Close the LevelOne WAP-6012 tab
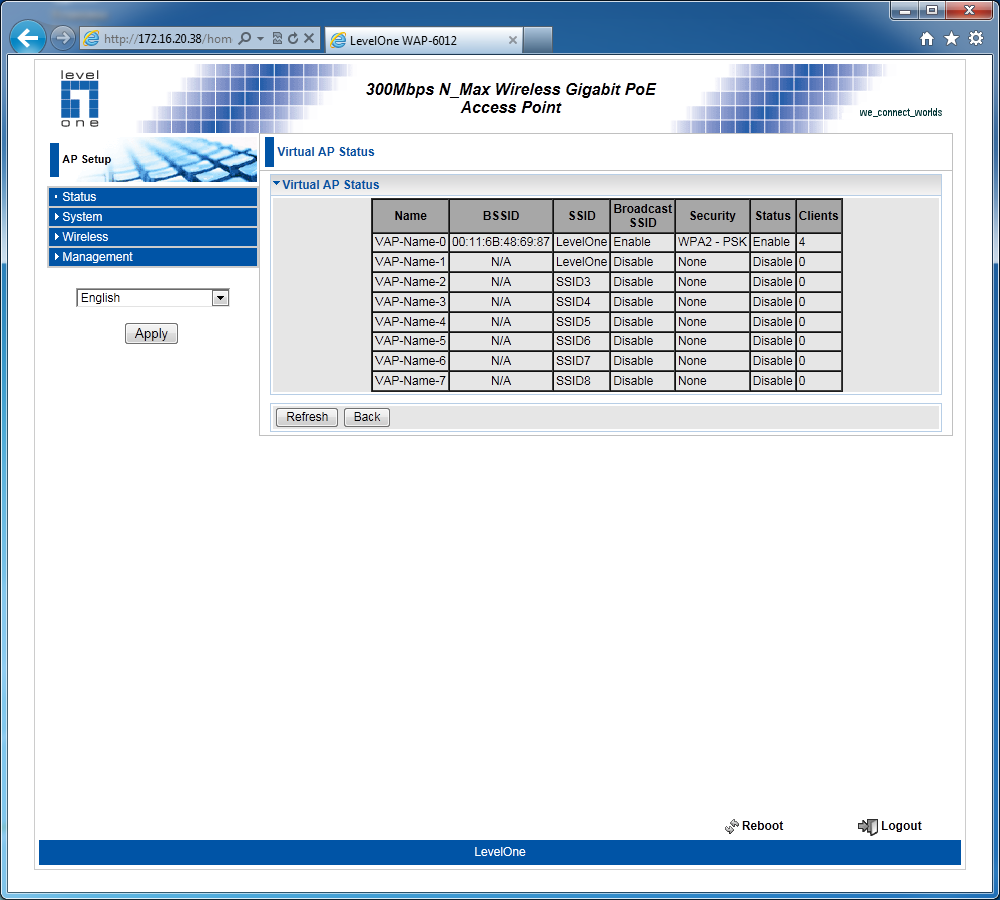Image resolution: width=1000 pixels, height=900 pixels. click(512, 40)
